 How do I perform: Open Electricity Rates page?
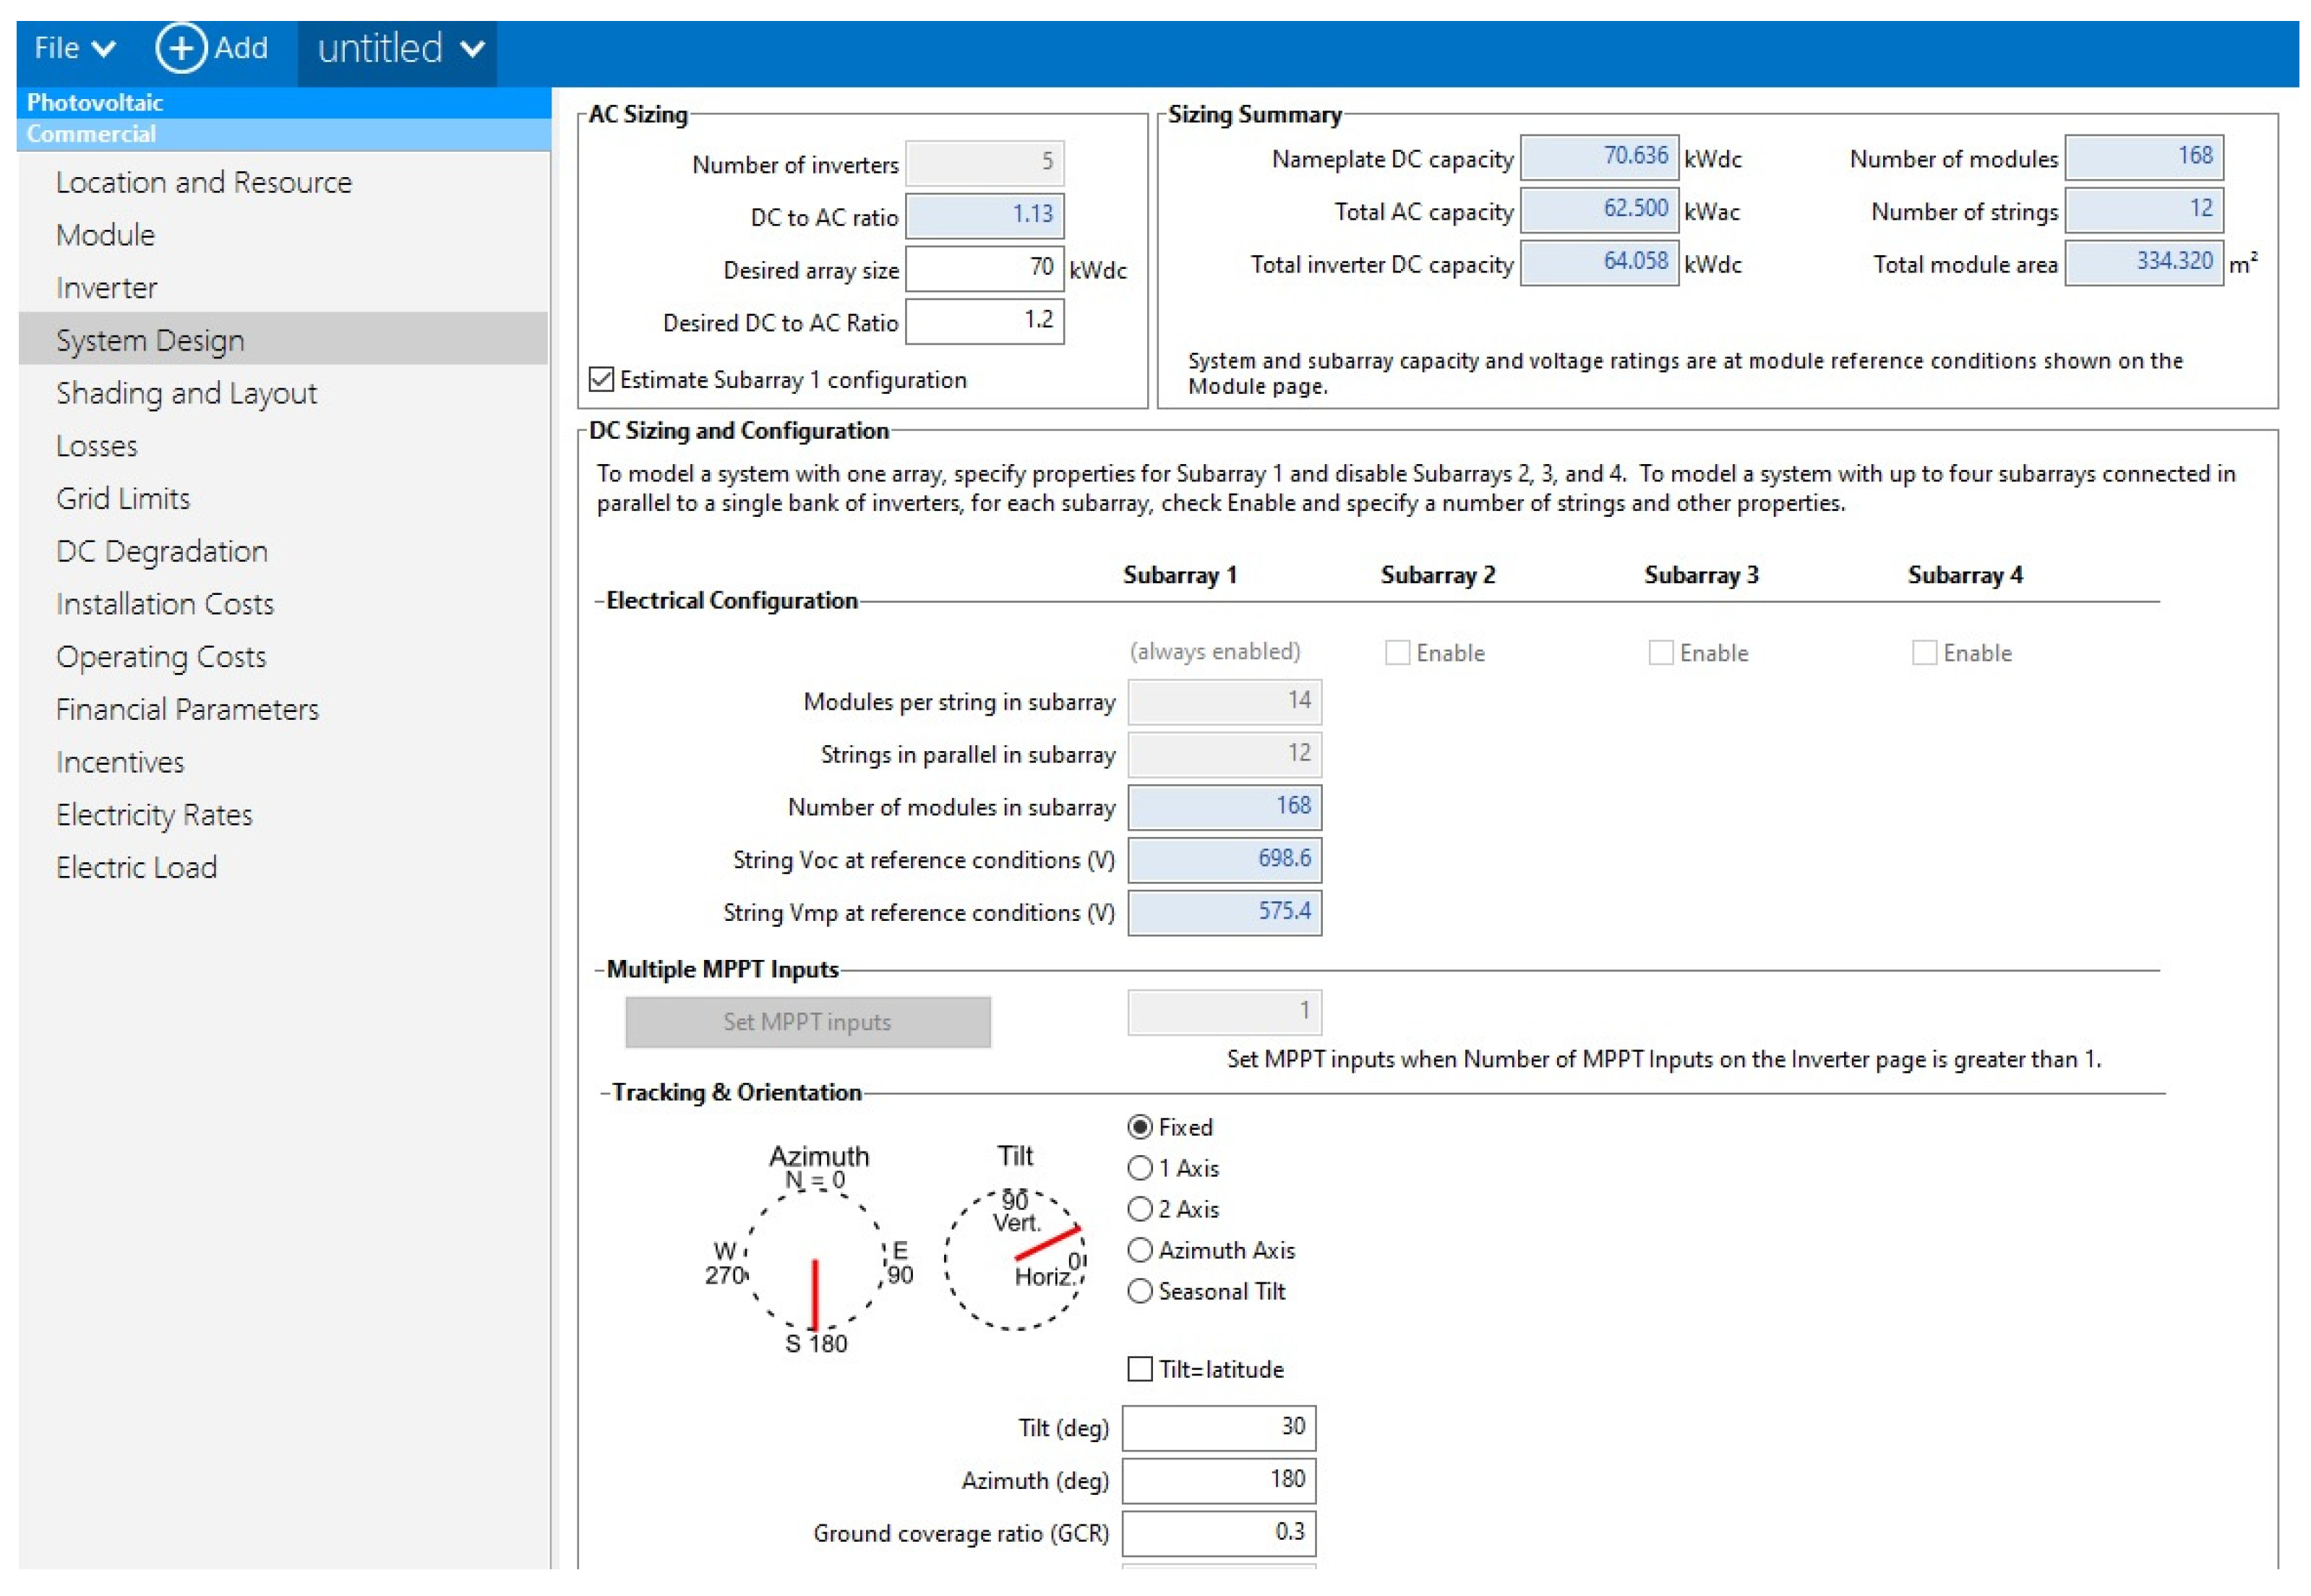click(x=154, y=816)
